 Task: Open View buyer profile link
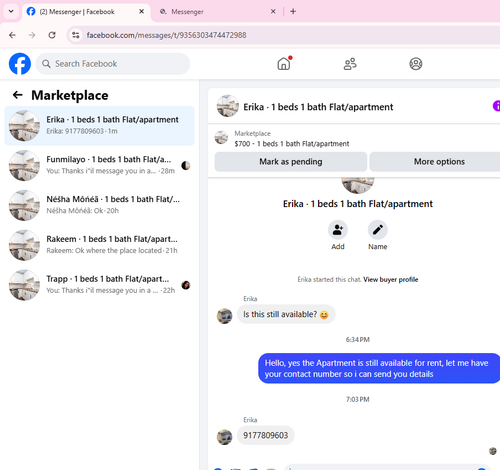(391, 279)
